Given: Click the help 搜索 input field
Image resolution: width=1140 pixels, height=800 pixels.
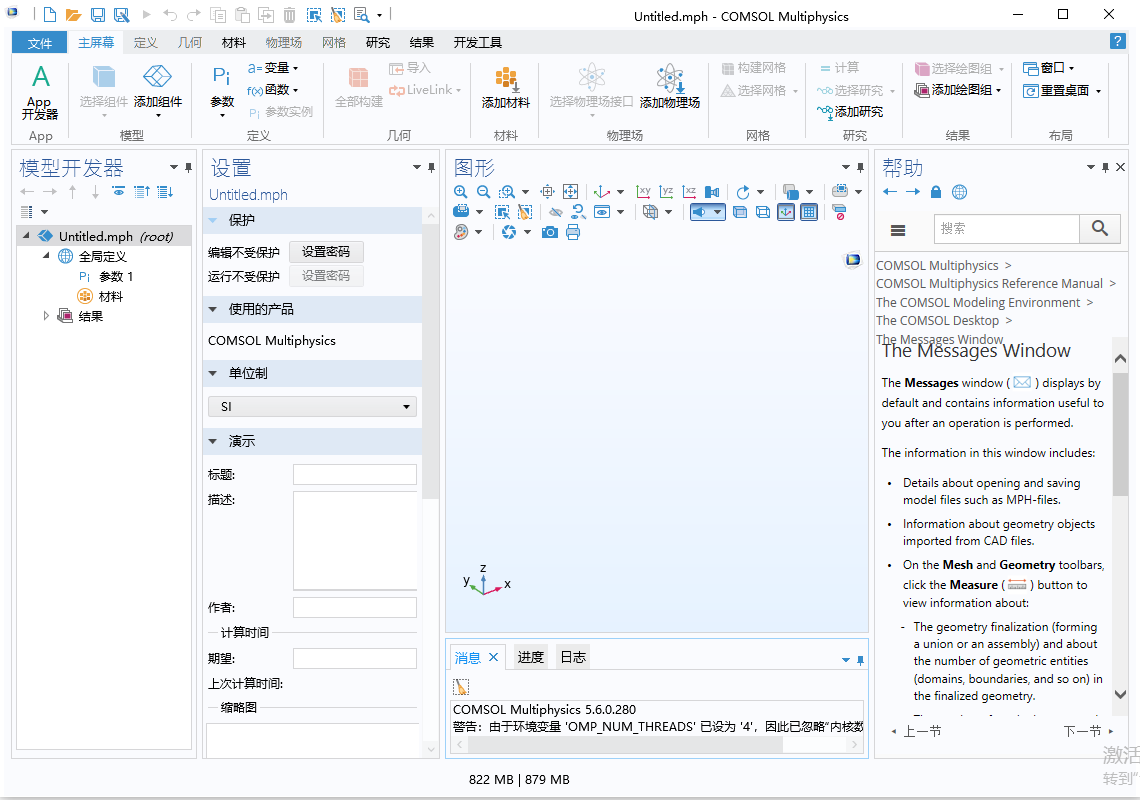Looking at the screenshot, I should [x=1007, y=229].
